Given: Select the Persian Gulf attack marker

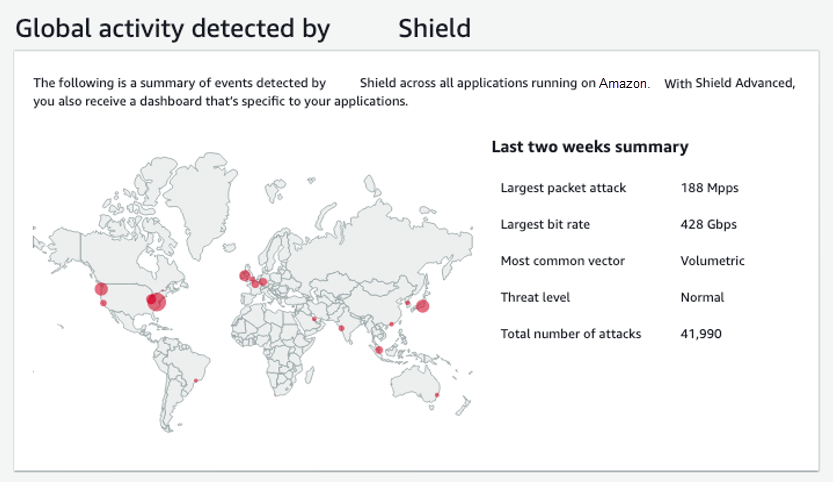Looking at the screenshot, I should 314,320.
